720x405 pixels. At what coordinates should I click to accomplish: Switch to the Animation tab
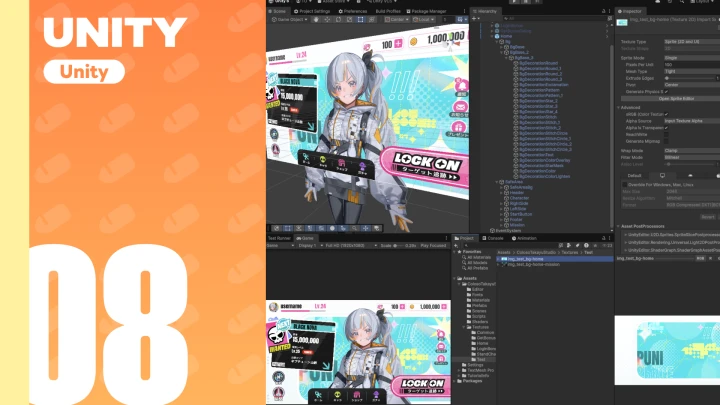(x=524, y=238)
